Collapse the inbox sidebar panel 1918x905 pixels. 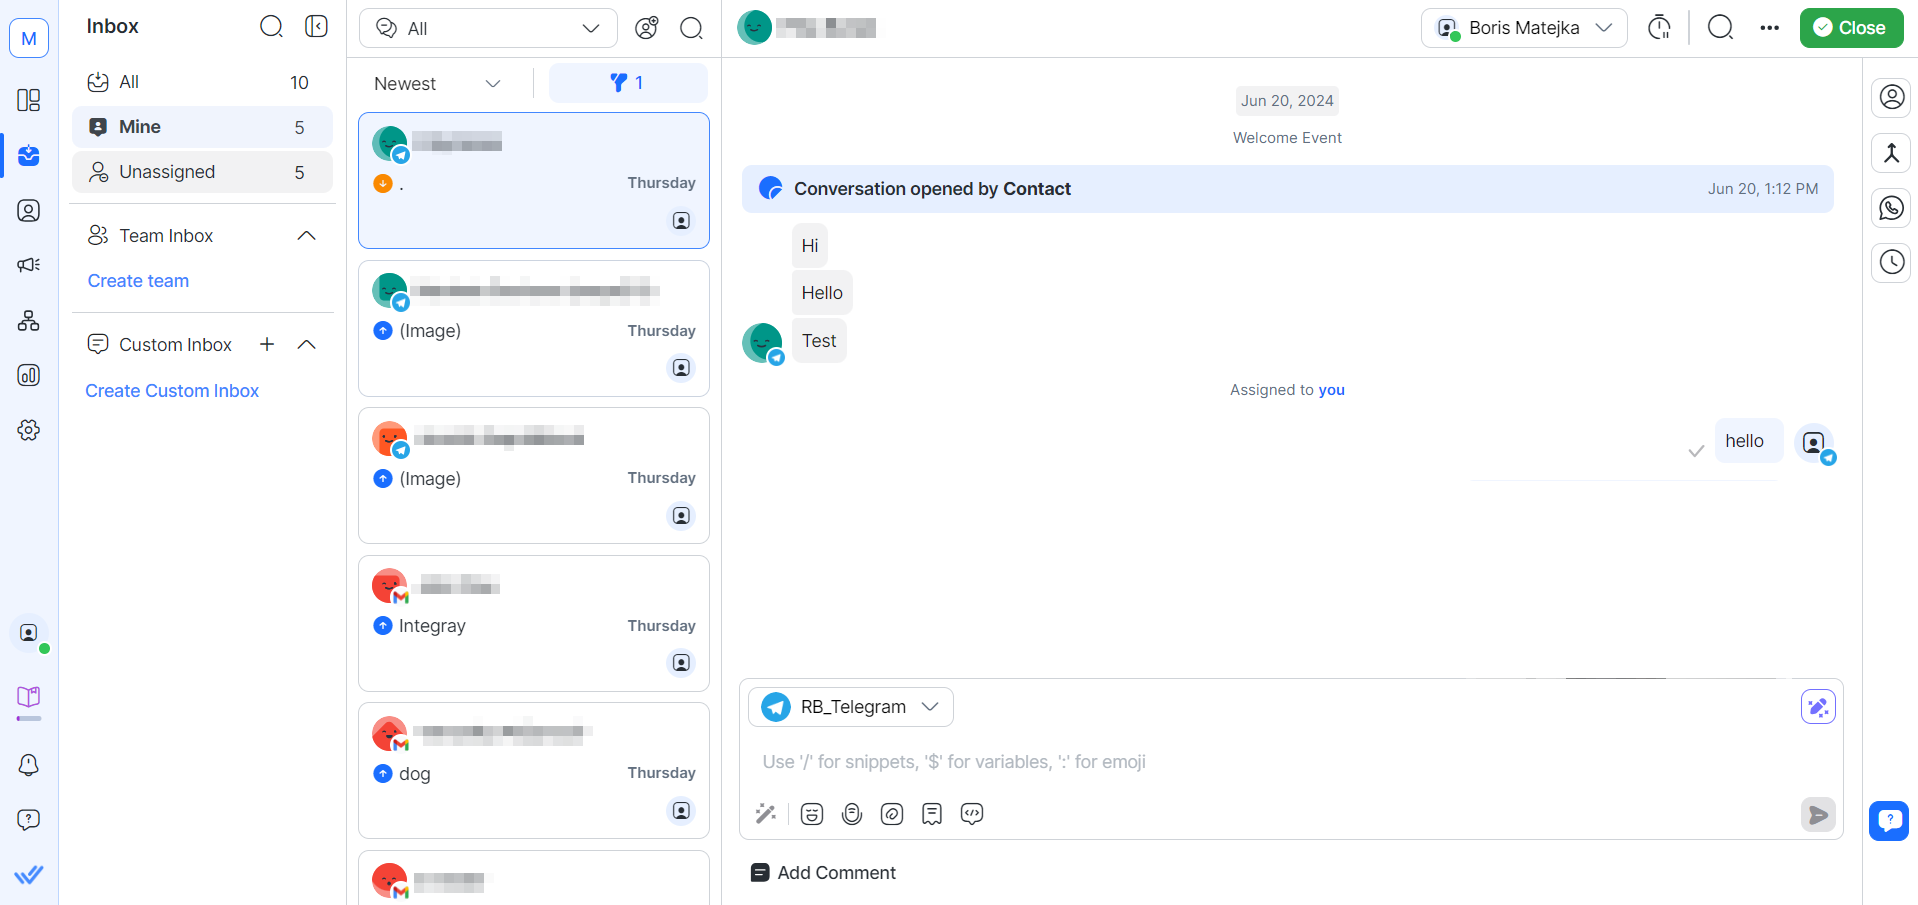[316, 27]
